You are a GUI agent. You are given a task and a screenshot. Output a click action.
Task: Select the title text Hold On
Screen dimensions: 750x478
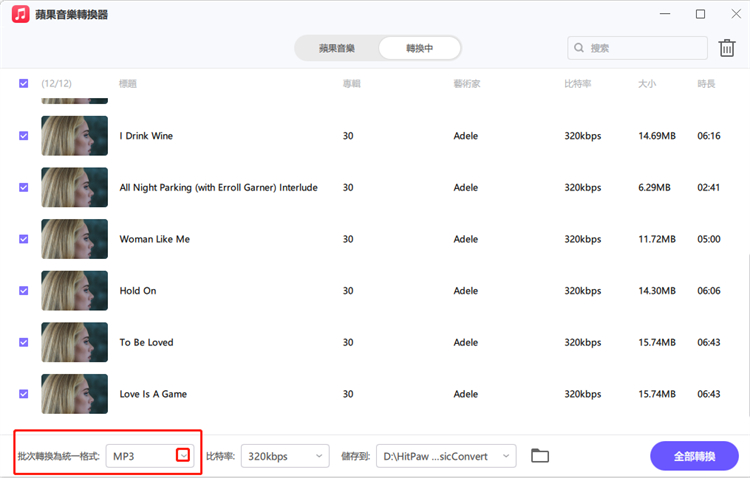(138, 291)
